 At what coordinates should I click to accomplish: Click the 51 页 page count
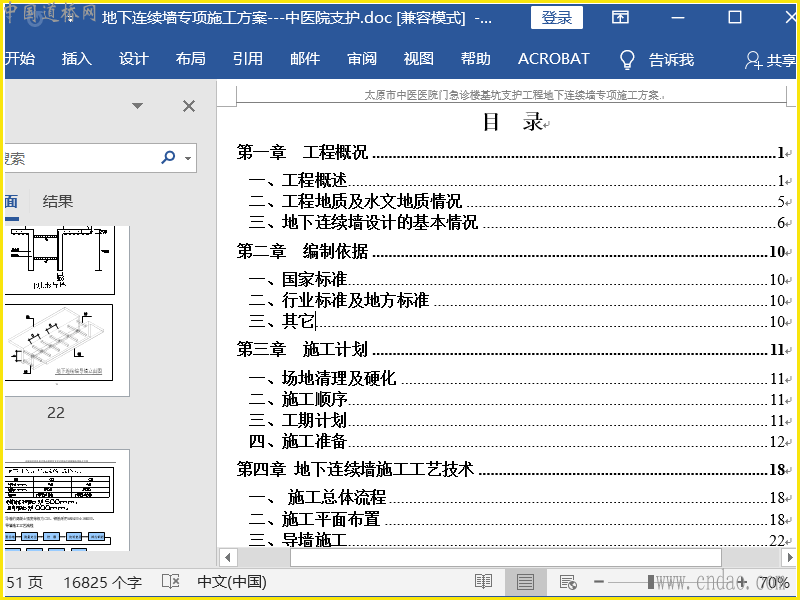tap(24, 582)
